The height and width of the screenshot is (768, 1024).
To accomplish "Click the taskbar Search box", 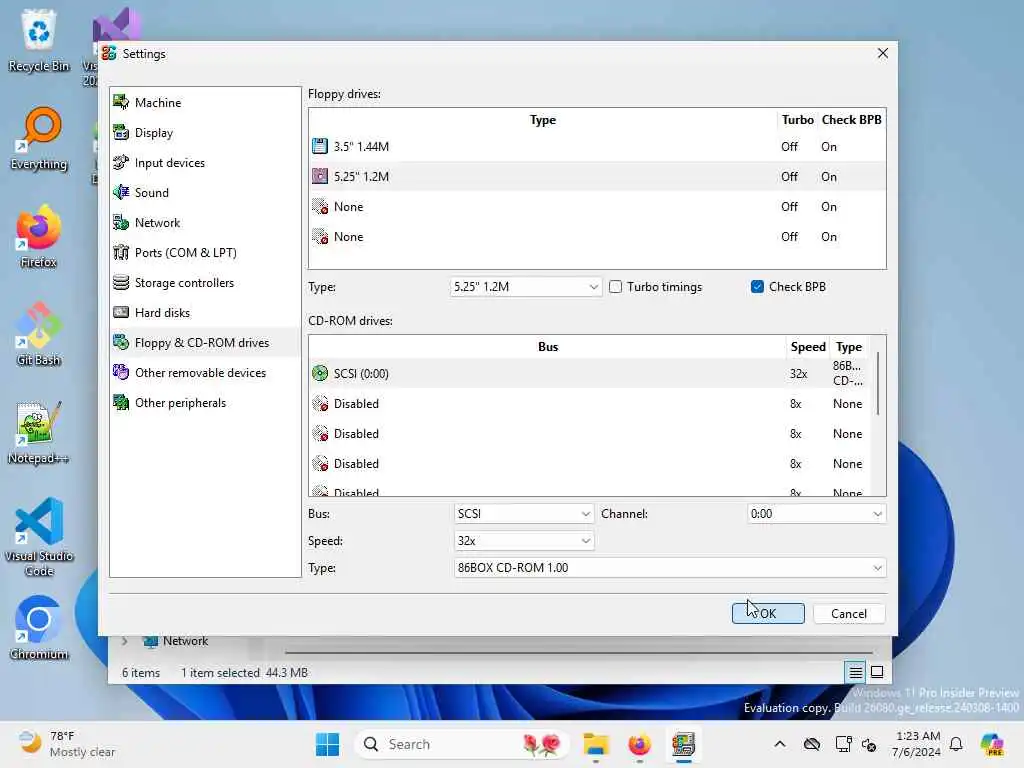I will pos(462,744).
